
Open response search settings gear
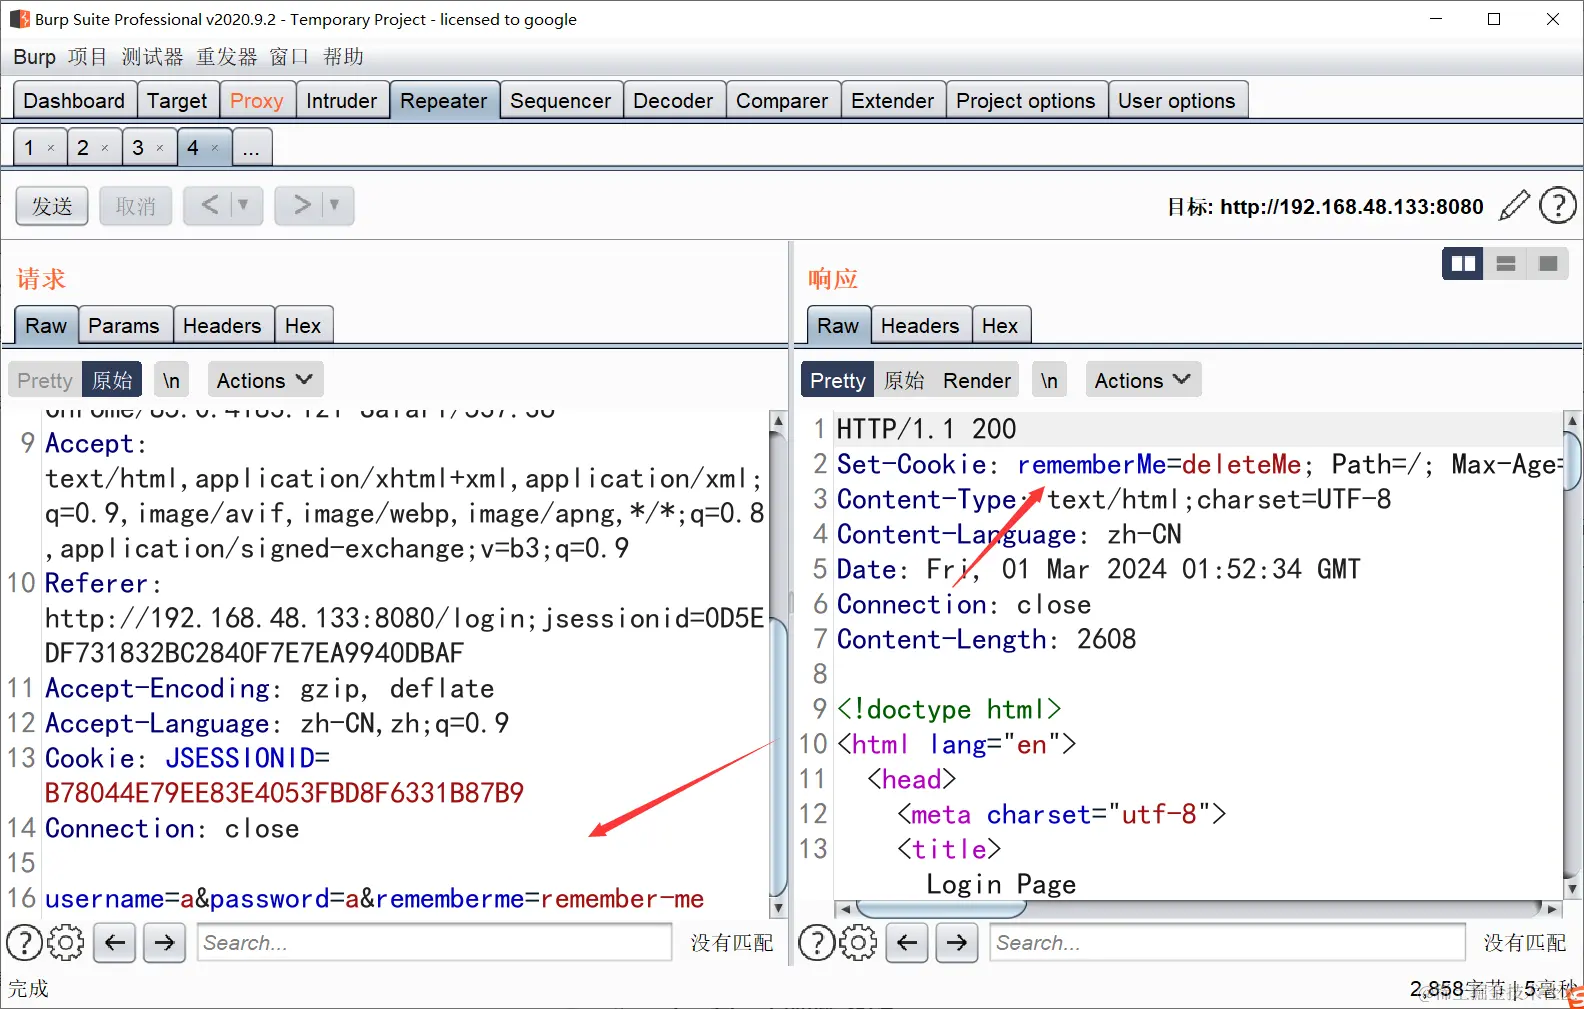858,942
